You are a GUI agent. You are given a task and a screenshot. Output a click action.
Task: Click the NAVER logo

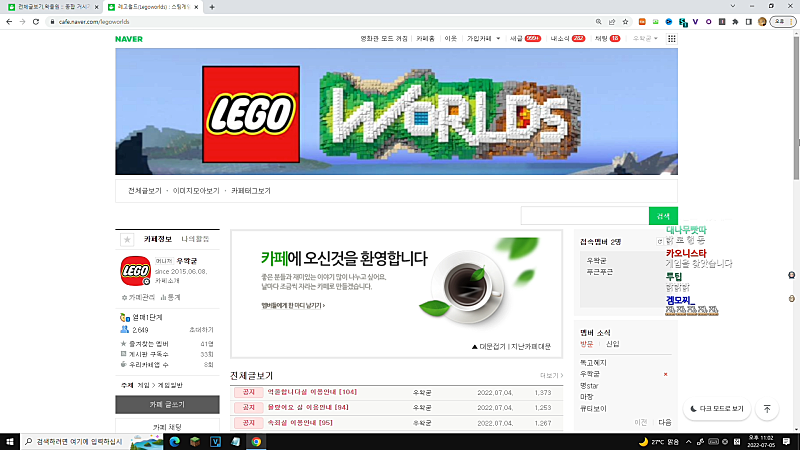pos(129,39)
